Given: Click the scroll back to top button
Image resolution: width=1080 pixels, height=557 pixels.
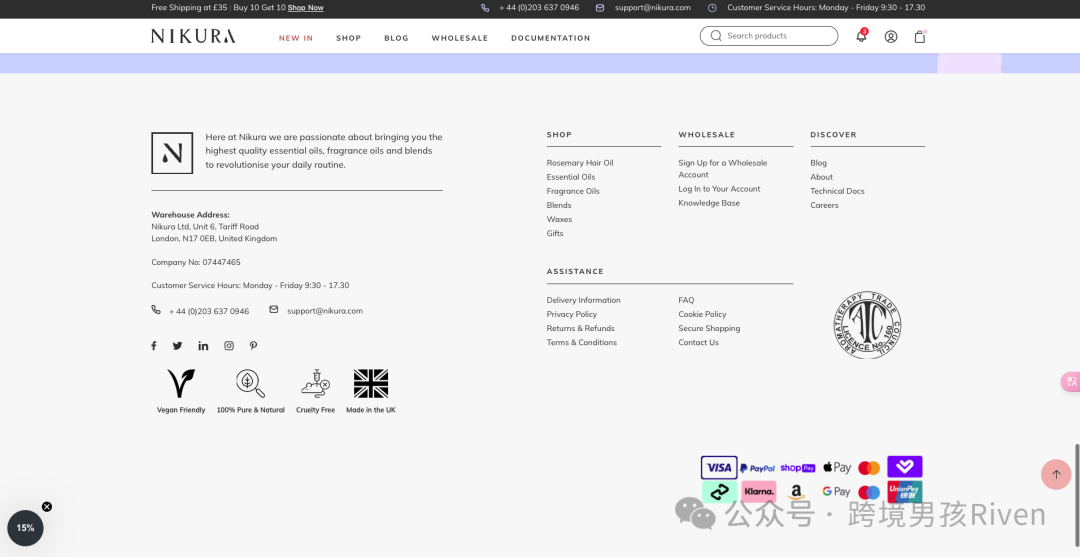Looking at the screenshot, I should click(1056, 474).
